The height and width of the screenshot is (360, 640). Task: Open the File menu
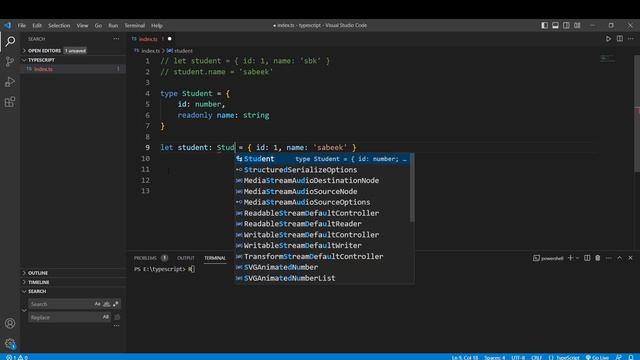pyautogui.click(x=22, y=25)
